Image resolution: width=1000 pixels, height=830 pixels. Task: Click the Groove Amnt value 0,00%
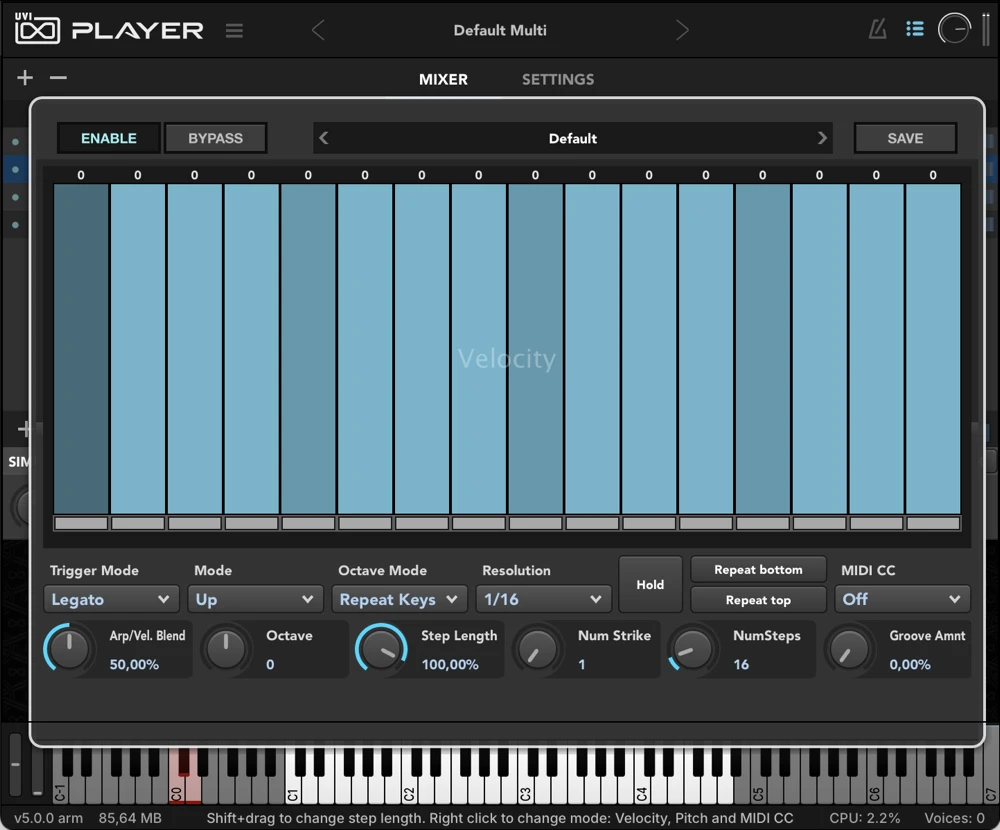910,664
